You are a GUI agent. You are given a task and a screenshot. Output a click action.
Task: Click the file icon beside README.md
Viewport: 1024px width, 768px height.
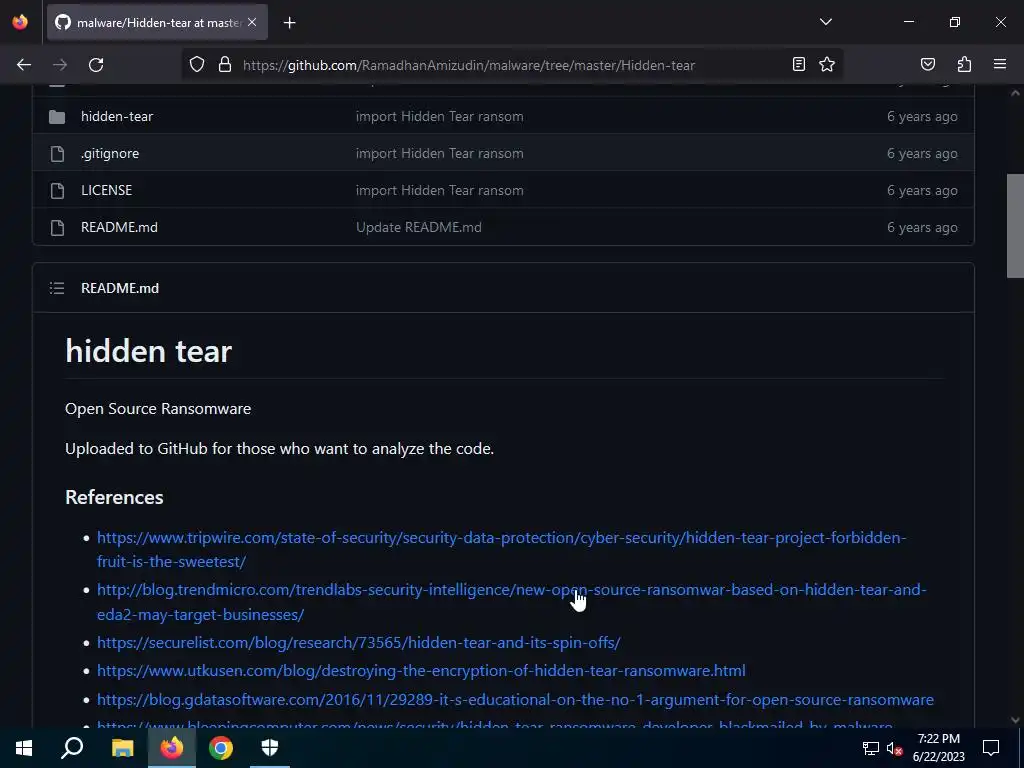(57, 227)
